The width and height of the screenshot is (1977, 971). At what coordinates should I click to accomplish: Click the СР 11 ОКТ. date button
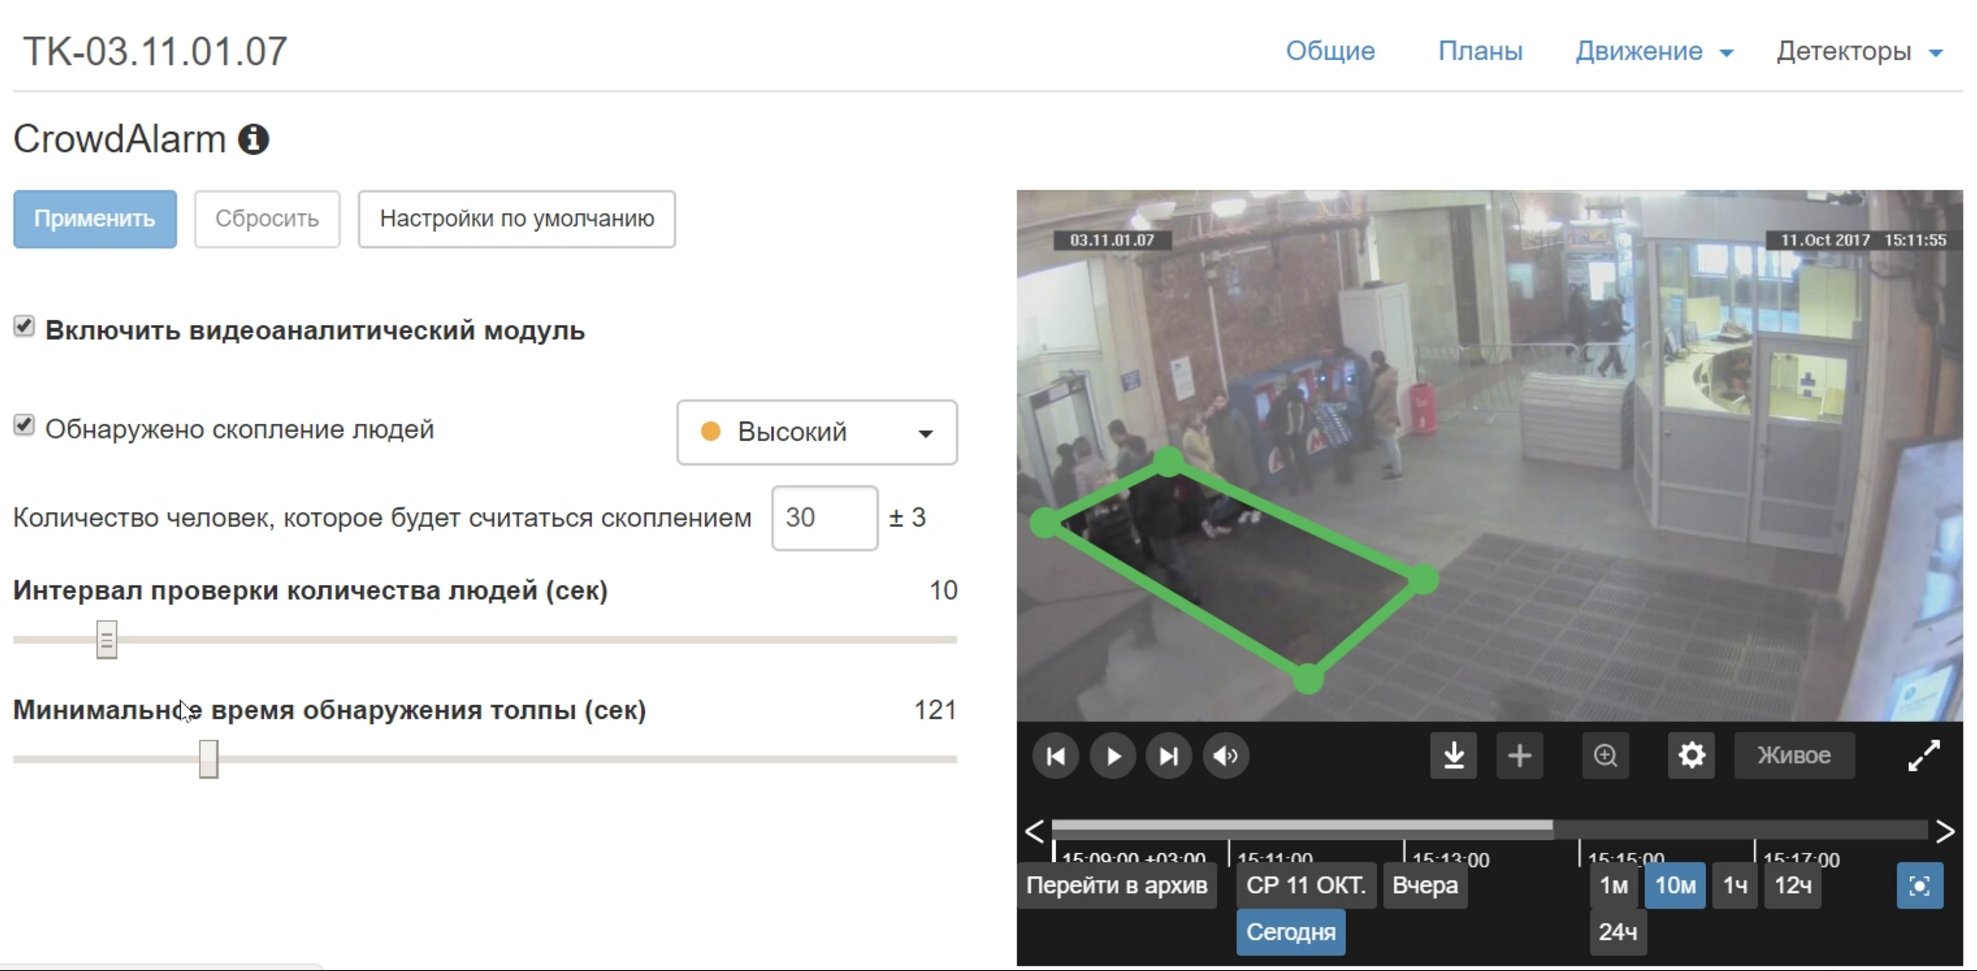[x=1305, y=886]
